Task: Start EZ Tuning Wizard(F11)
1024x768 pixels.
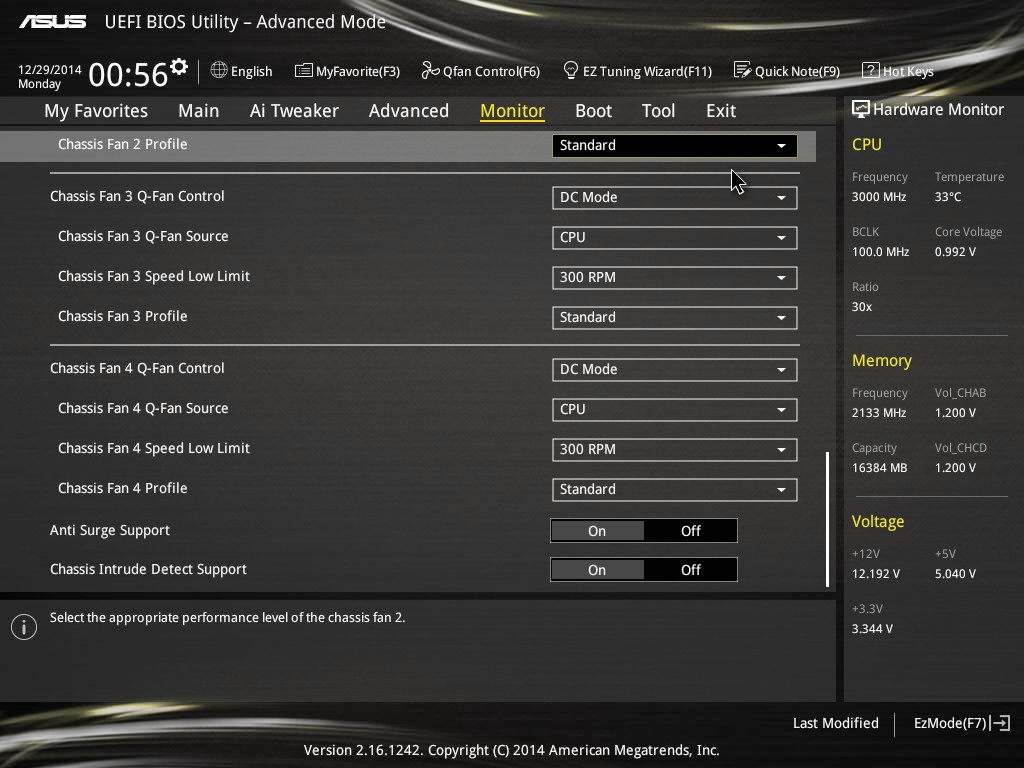Action: [x=637, y=71]
